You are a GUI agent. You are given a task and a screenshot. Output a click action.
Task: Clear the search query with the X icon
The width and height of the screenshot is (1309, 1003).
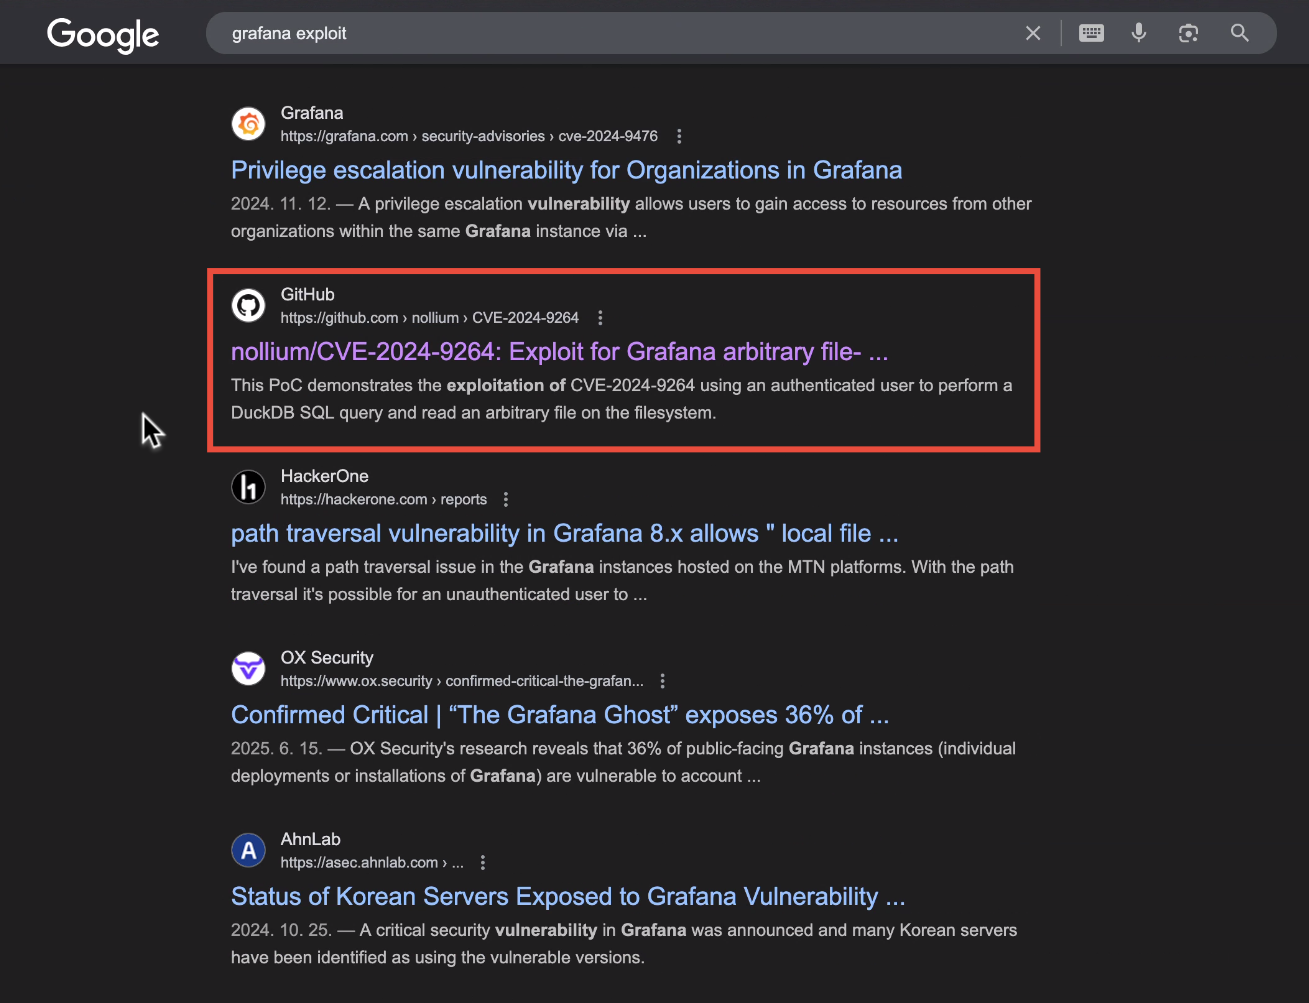1033,33
